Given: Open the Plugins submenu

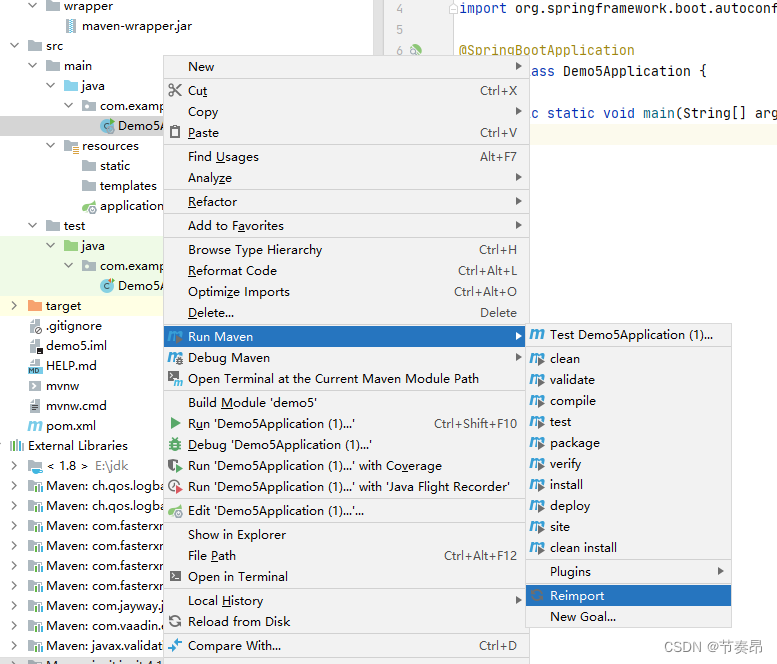Looking at the screenshot, I should click(628, 572).
